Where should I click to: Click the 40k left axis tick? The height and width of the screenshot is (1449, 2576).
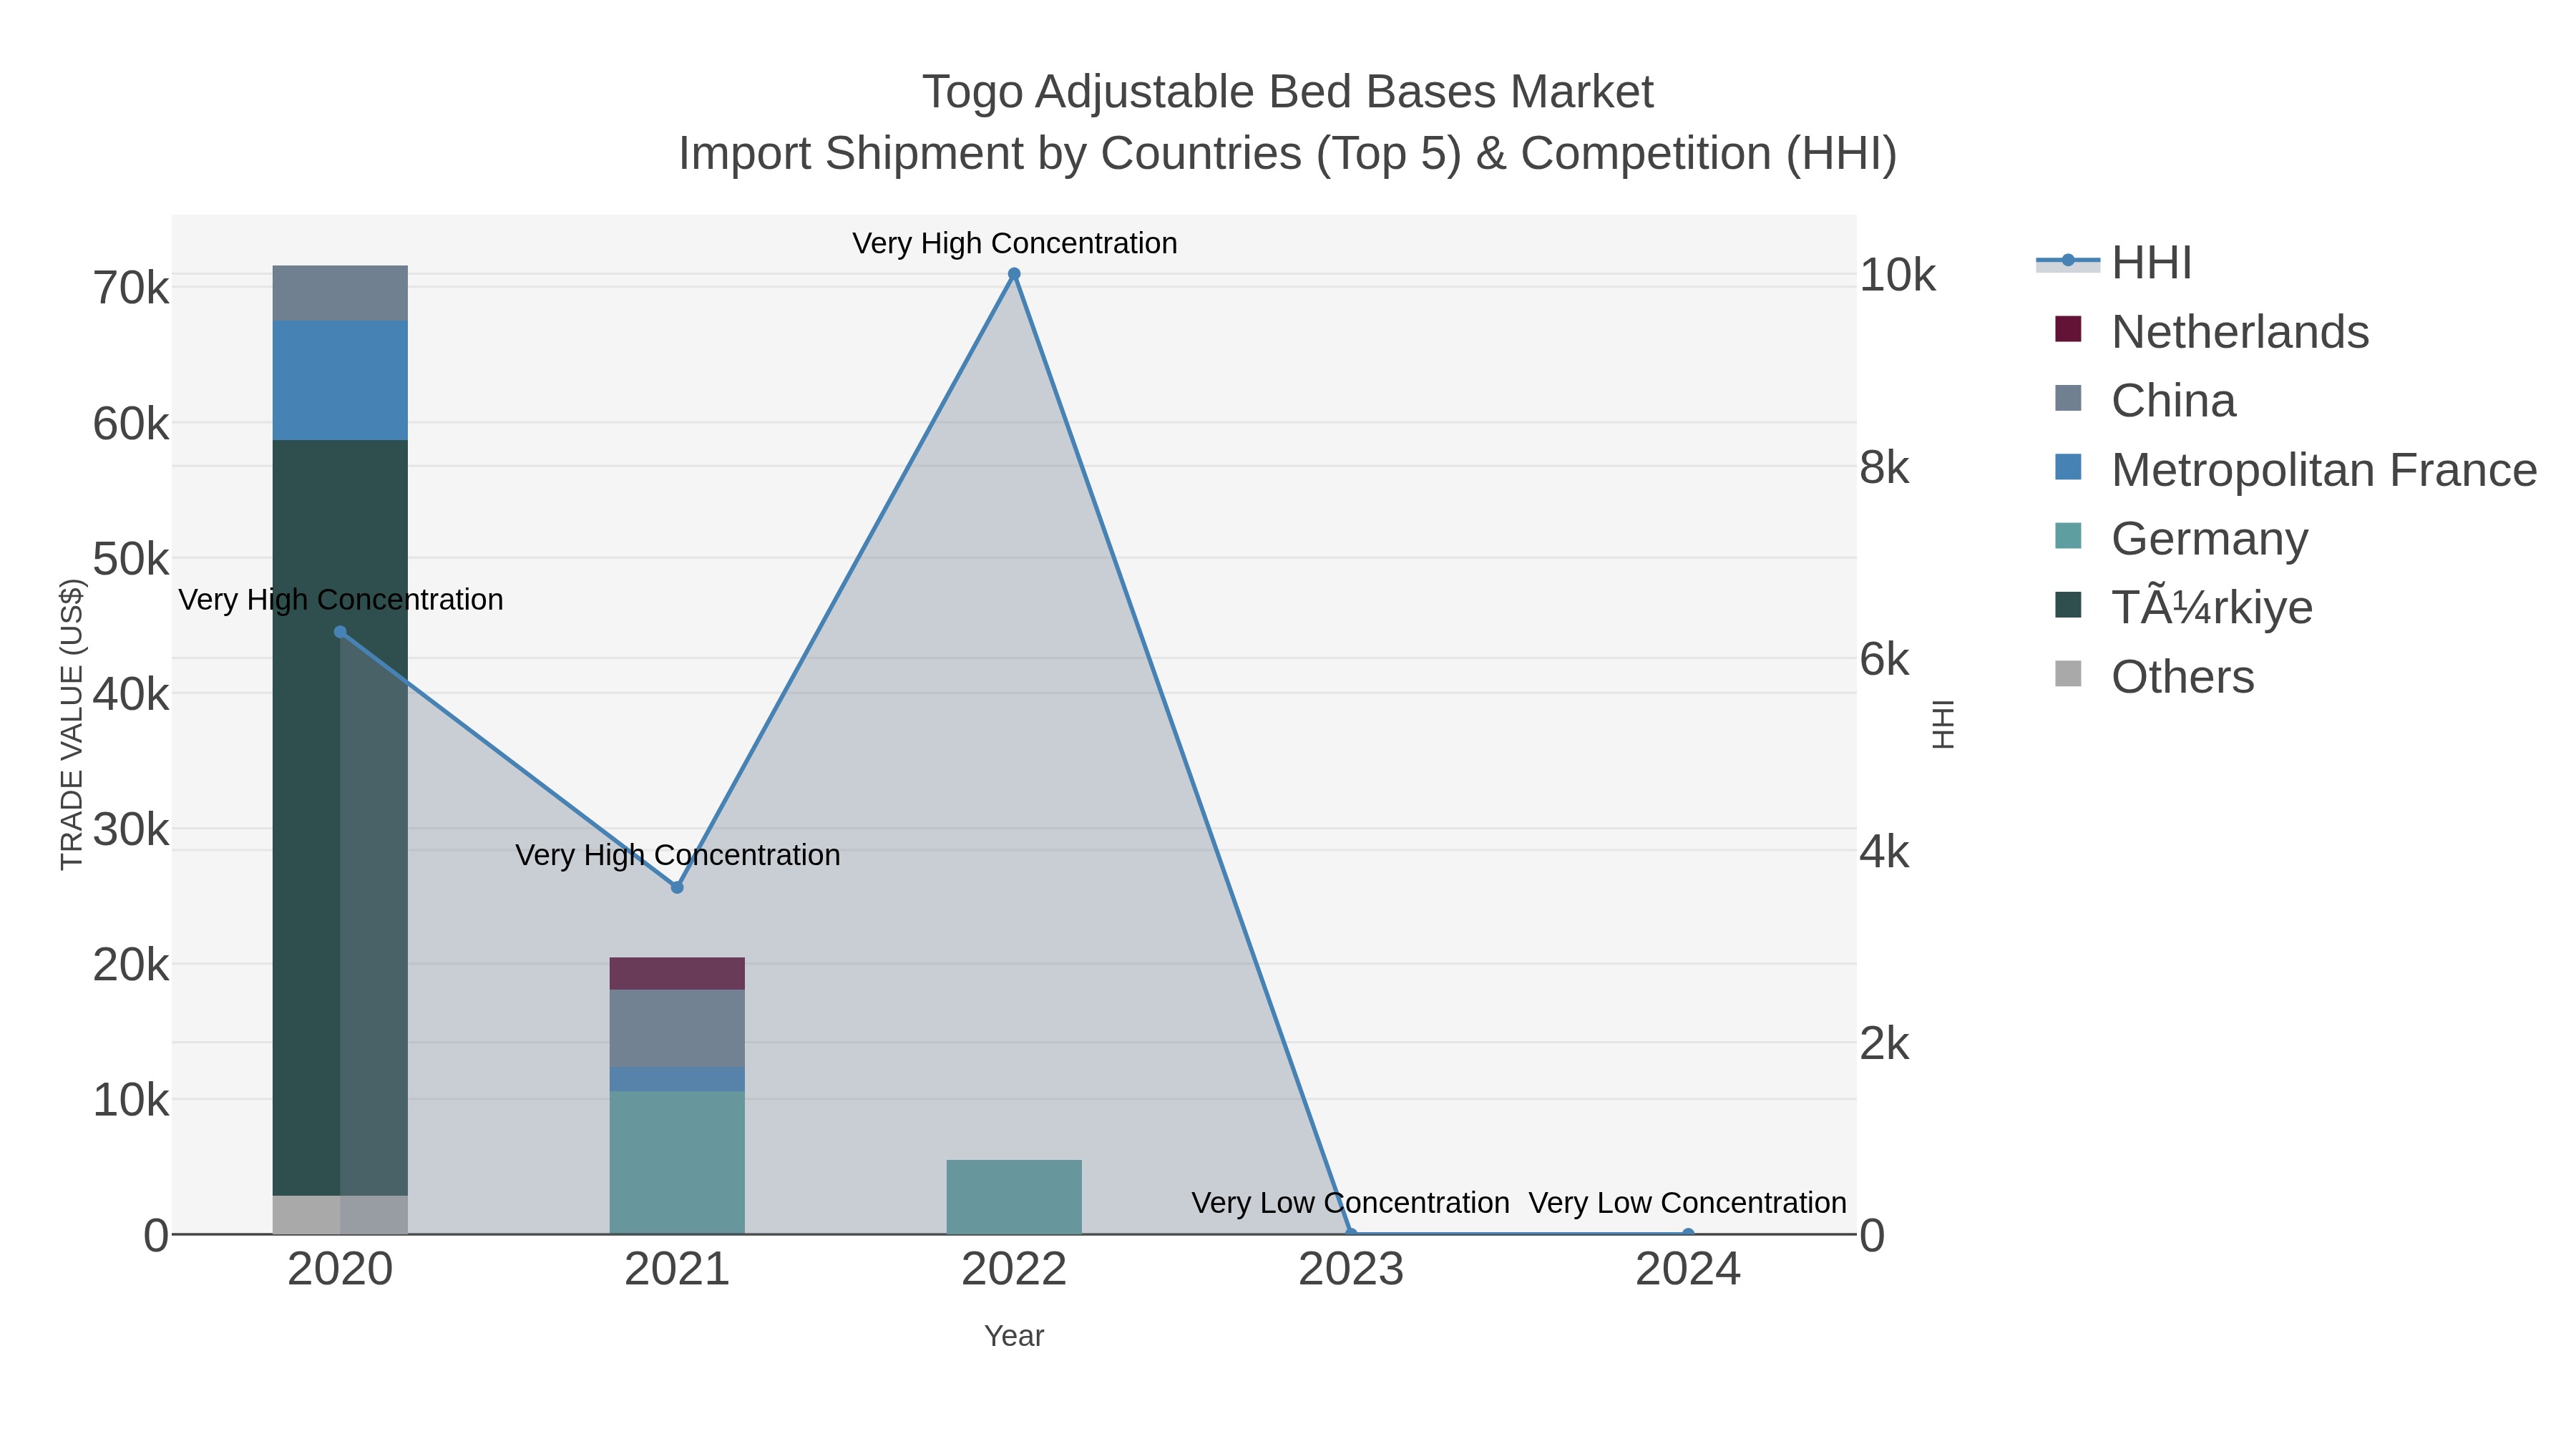pyautogui.click(x=131, y=694)
